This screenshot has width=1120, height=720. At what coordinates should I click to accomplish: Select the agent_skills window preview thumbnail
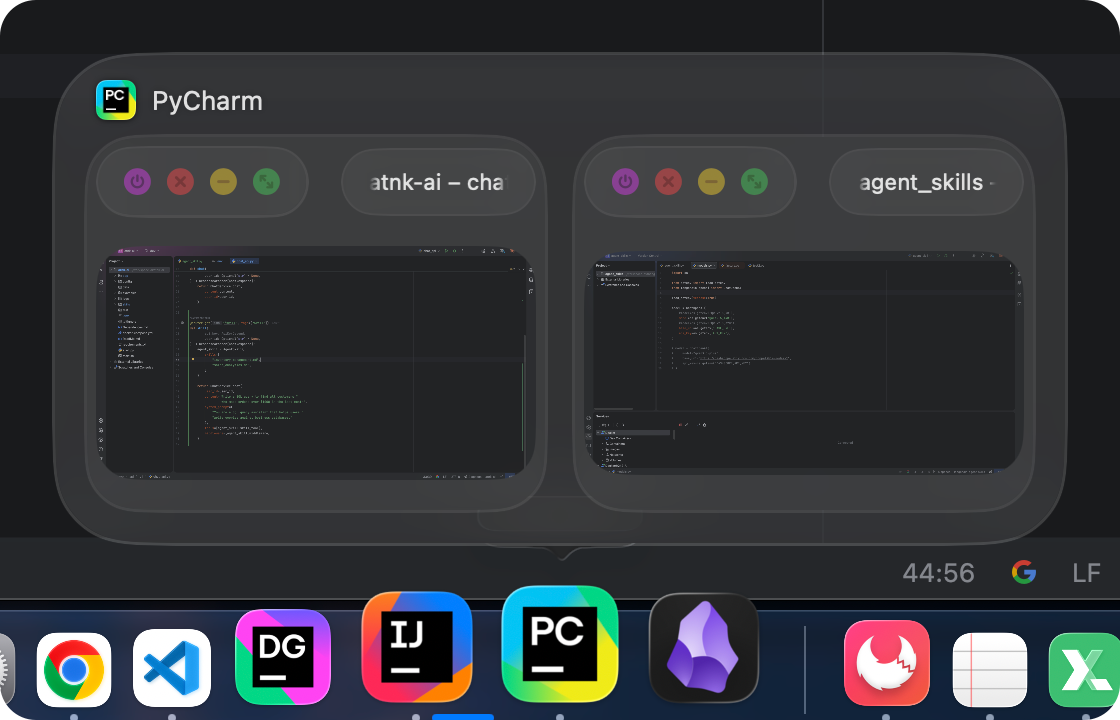click(x=804, y=360)
